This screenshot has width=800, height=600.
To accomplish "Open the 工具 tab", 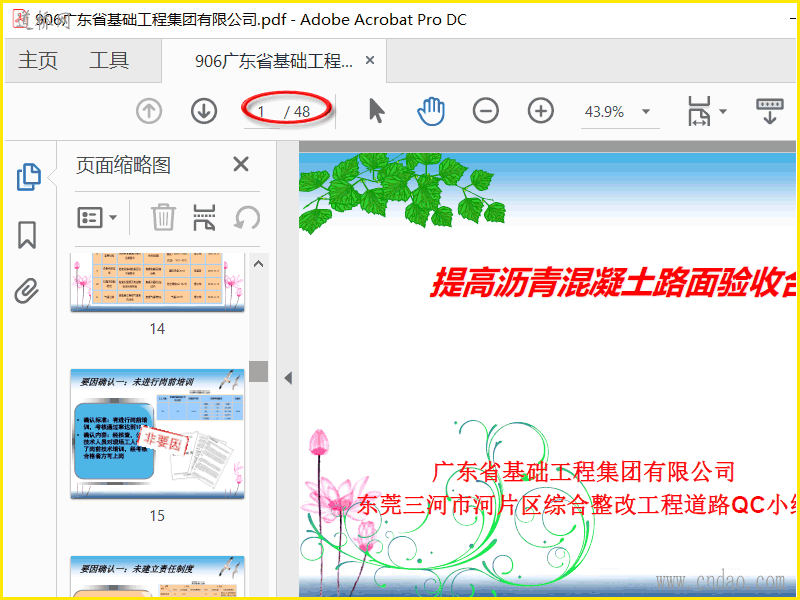I will click(x=109, y=61).
